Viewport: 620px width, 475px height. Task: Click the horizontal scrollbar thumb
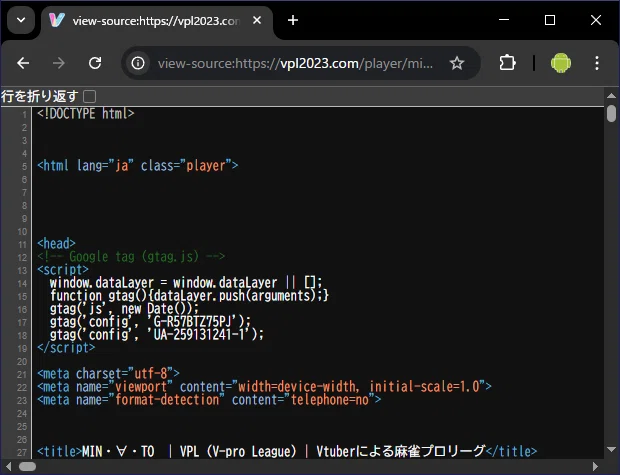(x=28, y=467)
